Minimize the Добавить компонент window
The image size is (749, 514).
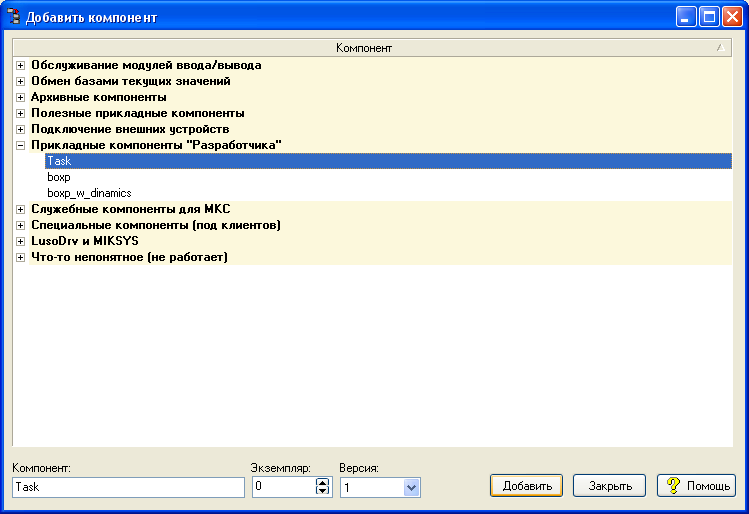click(x=686, y=17)
